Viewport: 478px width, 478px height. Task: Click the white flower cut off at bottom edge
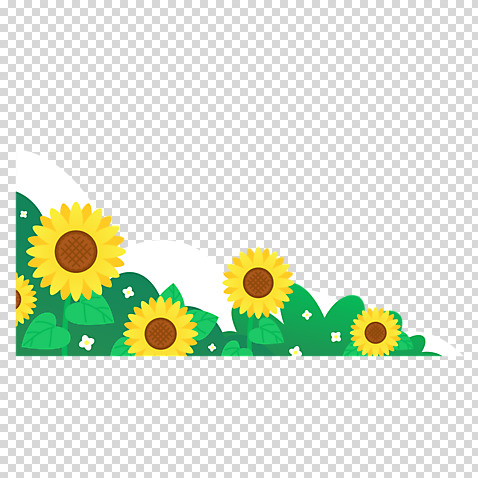(x=295, y=351)
